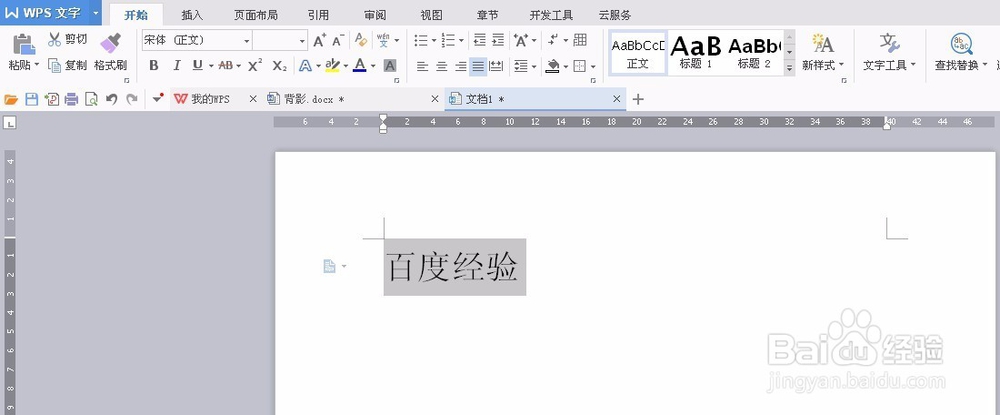This screenshot has width=1000, height=415.
Task: Apply character shading gray A icon
Action: tap(390, 65)
